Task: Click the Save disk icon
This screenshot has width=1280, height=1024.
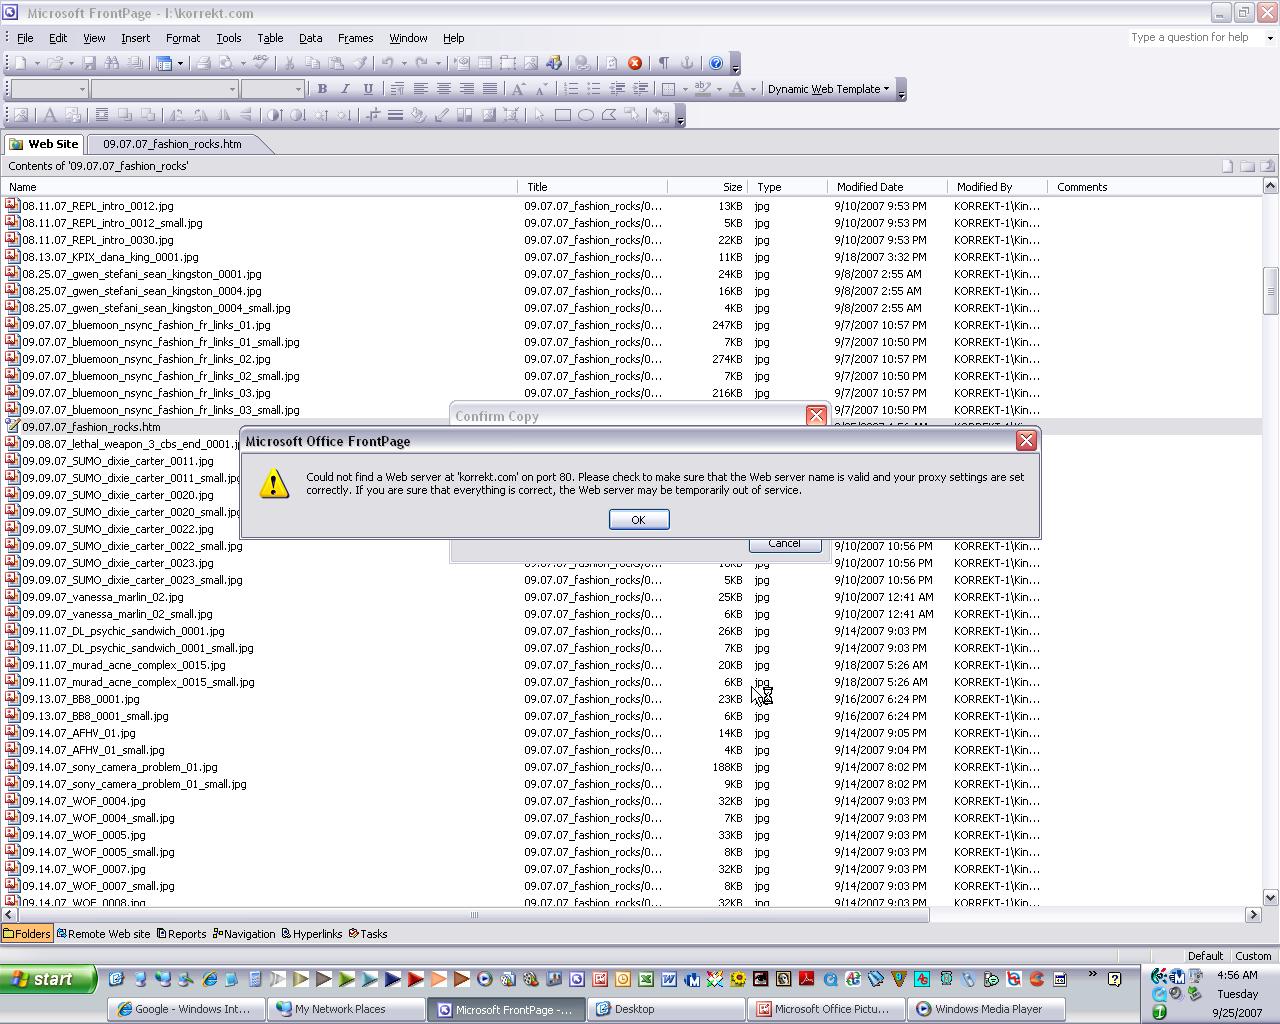Action: click(89, 63)
